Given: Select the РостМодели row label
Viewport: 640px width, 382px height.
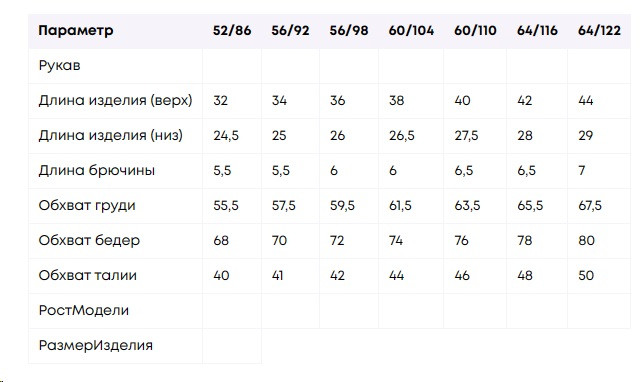Looking at the screenshot, I should point(84,311).
